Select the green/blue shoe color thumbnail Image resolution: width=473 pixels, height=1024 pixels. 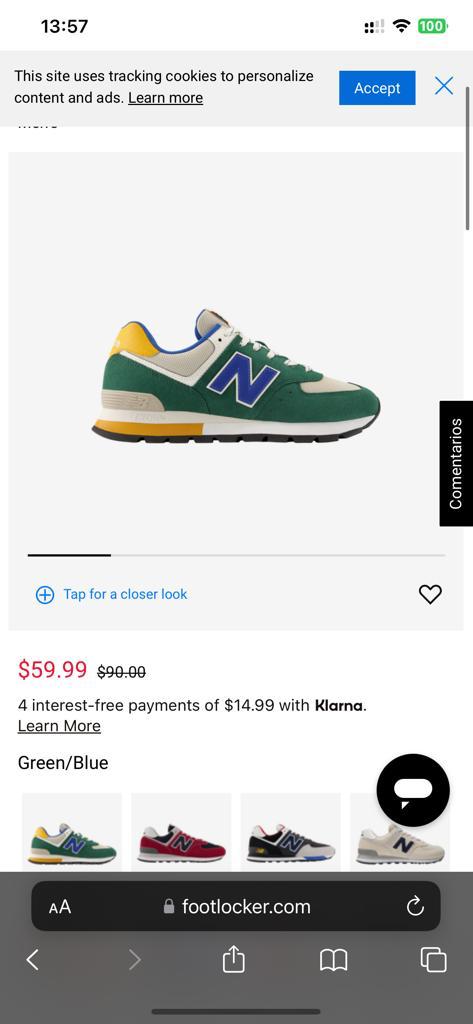72,832
